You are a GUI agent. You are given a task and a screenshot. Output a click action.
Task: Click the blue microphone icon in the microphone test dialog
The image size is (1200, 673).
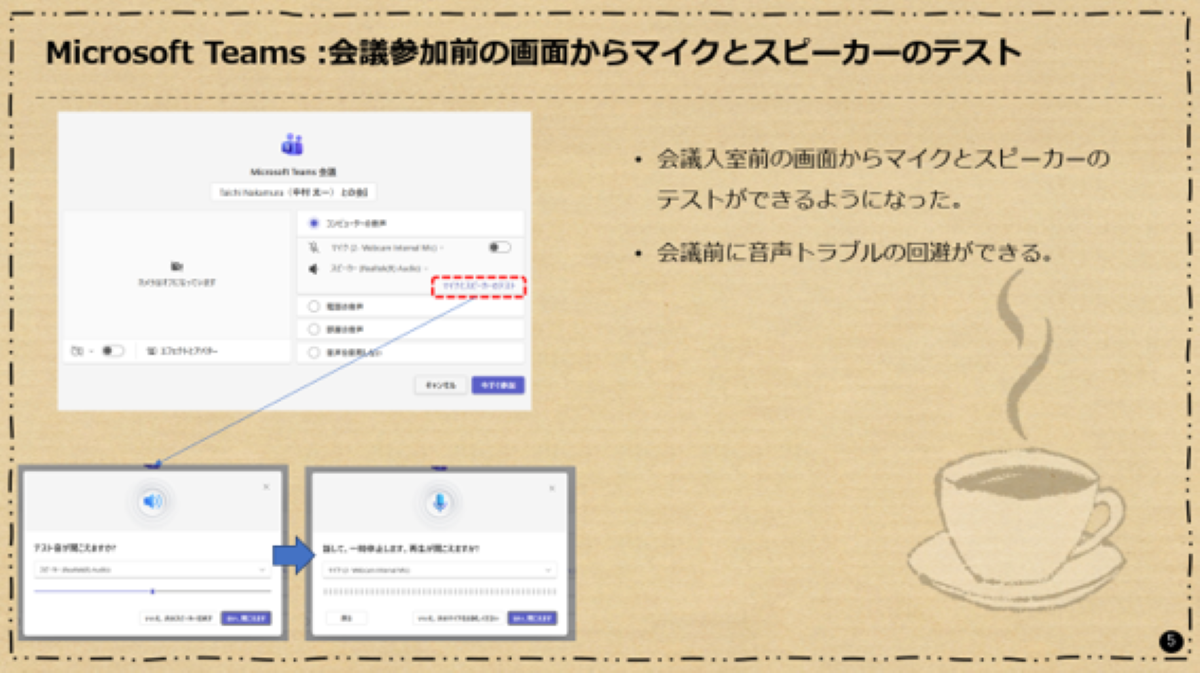pos(438,502)
